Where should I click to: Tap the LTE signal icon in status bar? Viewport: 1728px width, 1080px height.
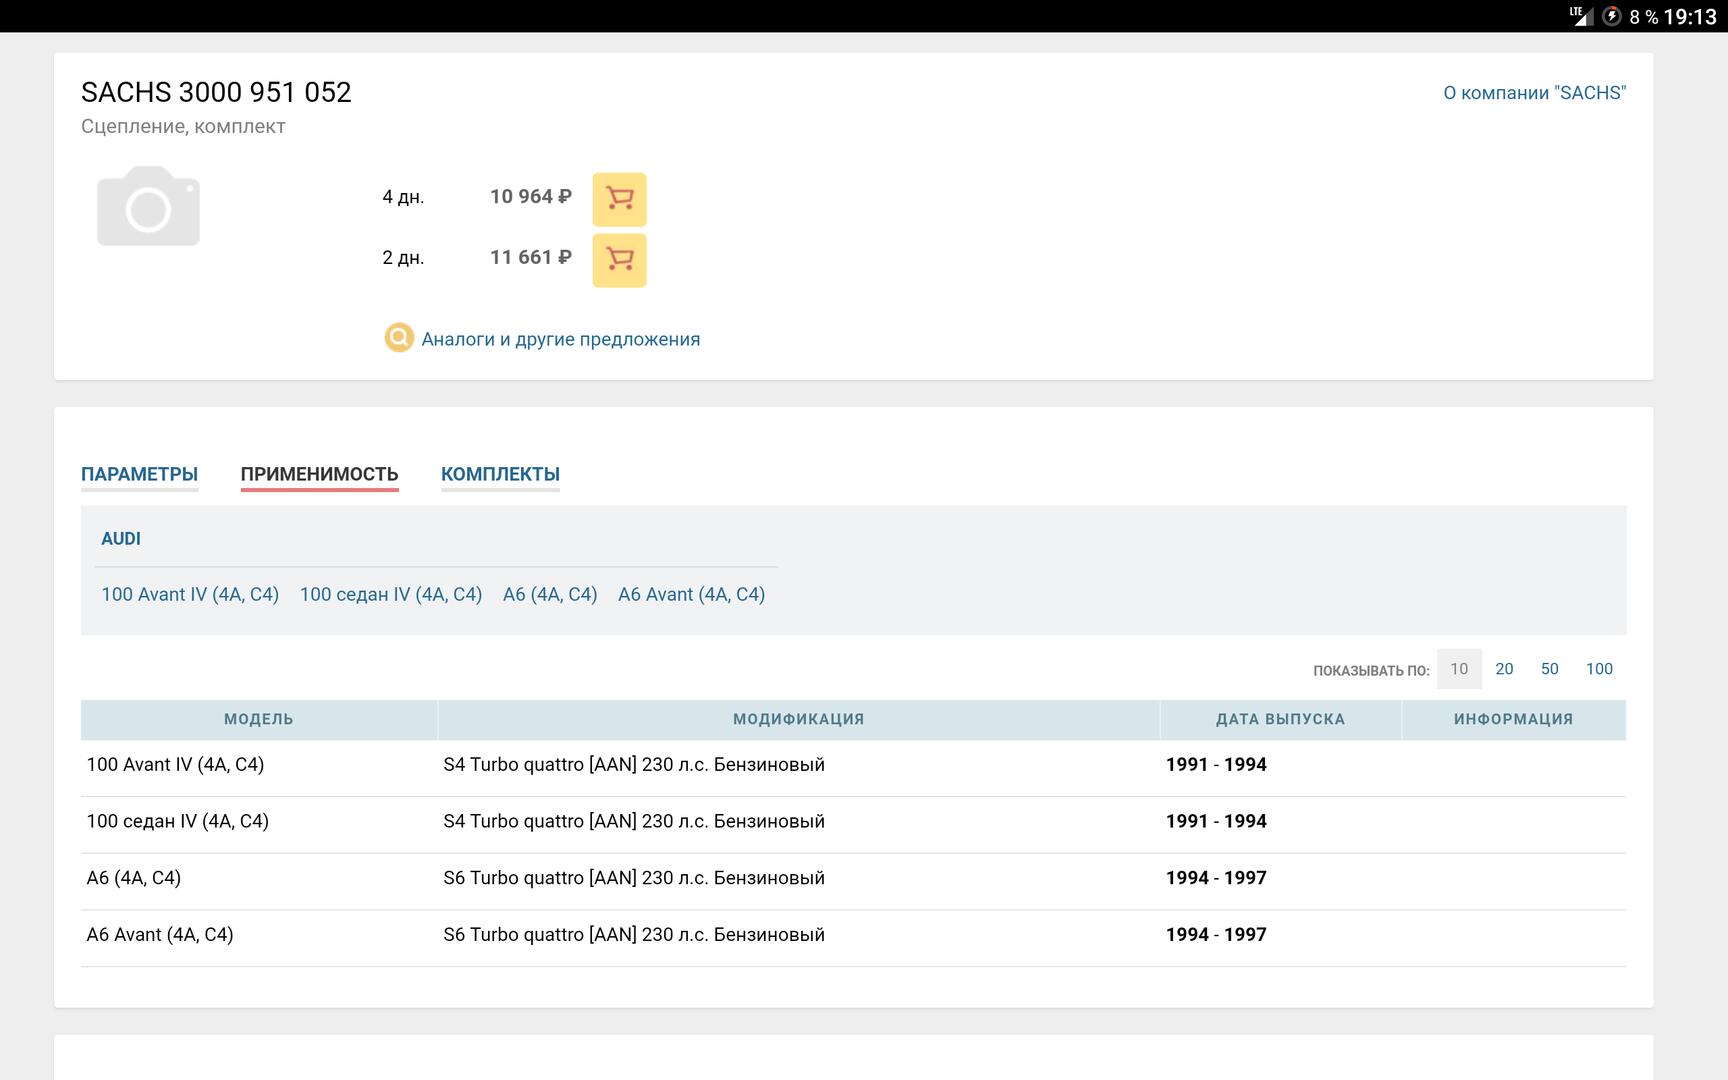pos(1581,16)
